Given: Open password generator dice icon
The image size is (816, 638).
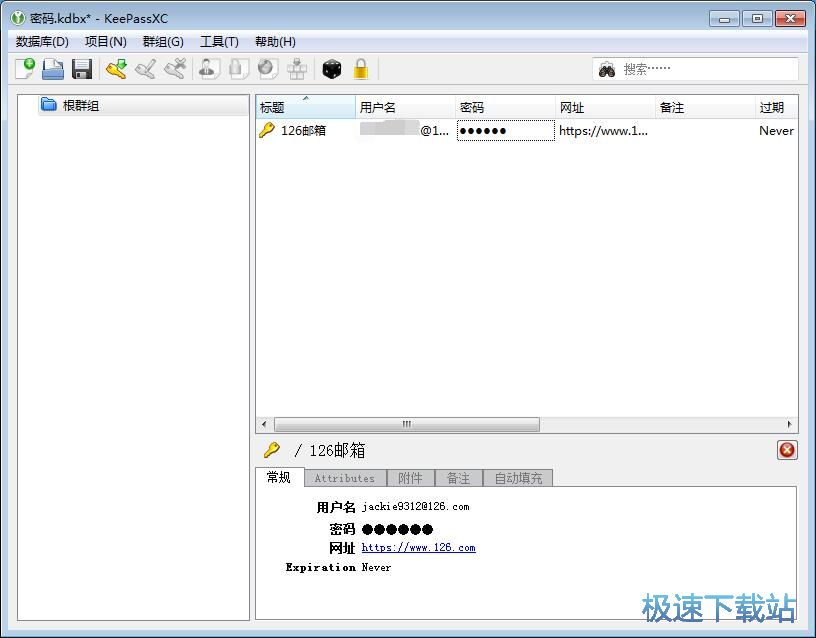Looking at the screenshot, I should (332, 69).
